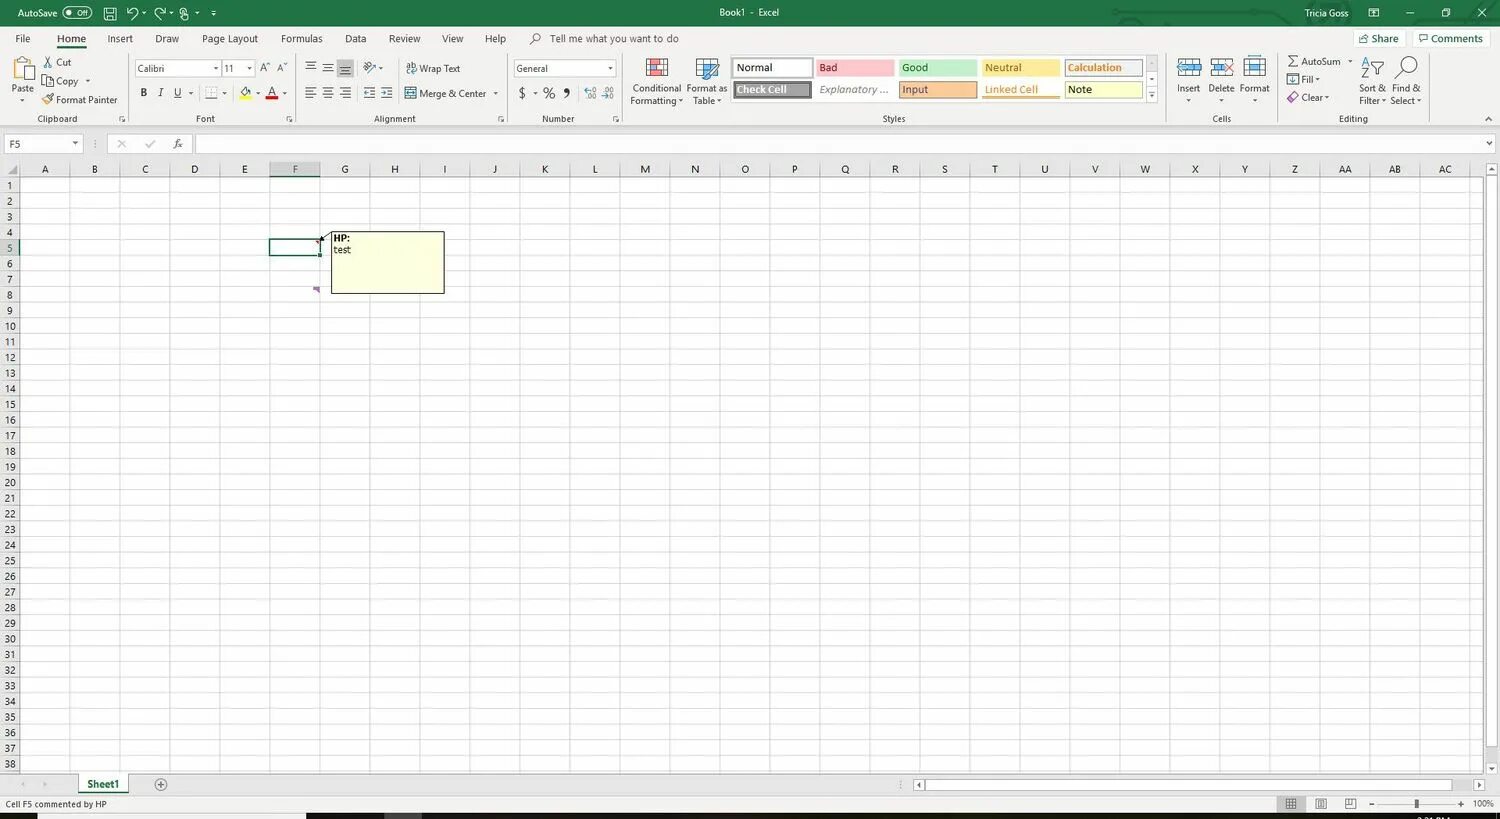1500x819 pixels.
Task: Add a new sheet with the plus button
Action: pyautogui.click(x=160, y=784)
